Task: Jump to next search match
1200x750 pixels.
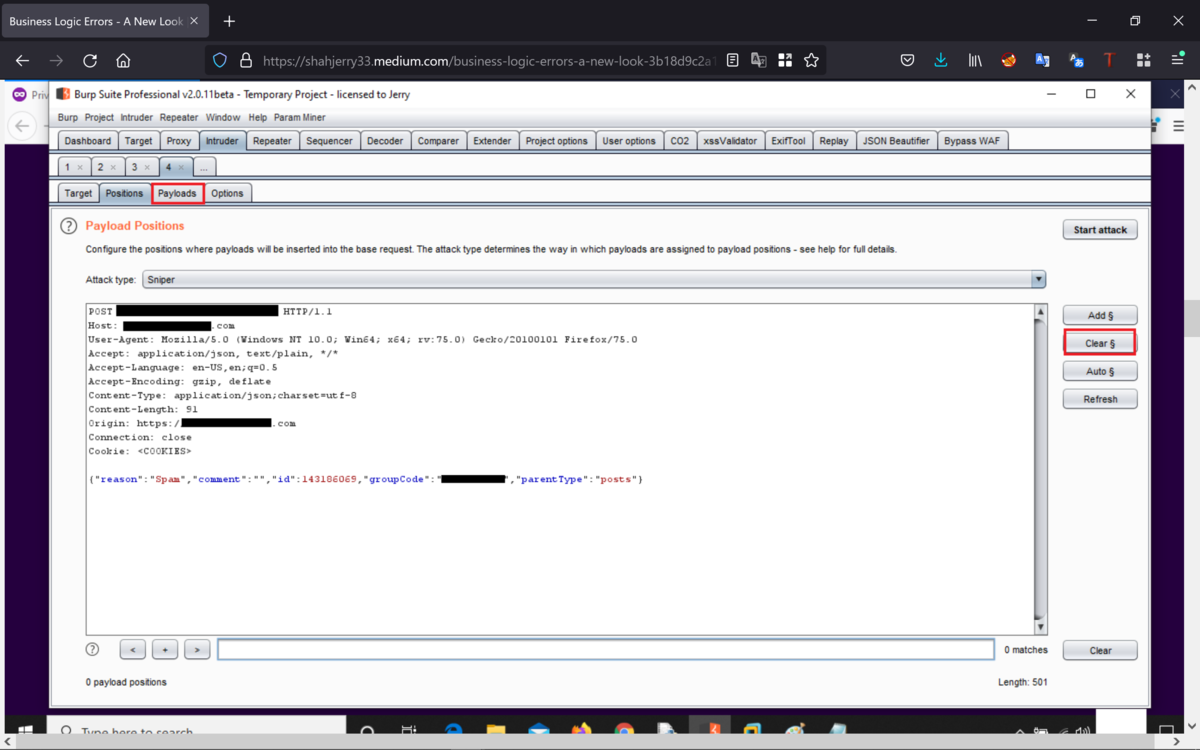Action: 197,650
